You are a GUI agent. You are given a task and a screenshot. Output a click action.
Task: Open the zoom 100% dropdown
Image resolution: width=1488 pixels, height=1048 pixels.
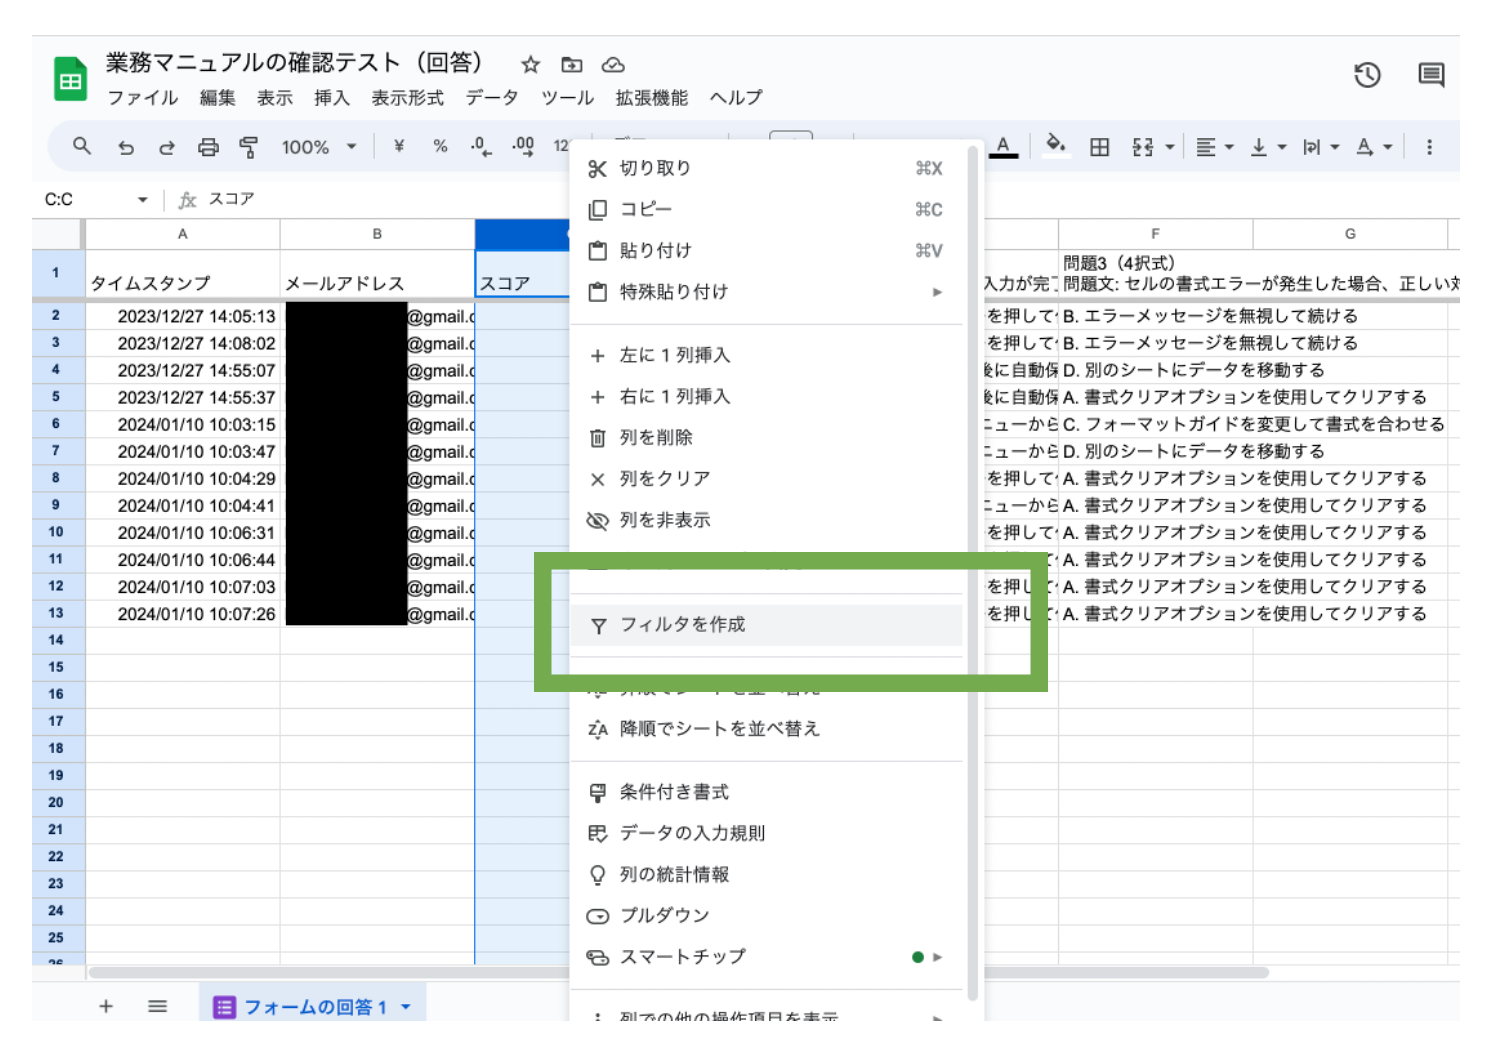(319, 147)
